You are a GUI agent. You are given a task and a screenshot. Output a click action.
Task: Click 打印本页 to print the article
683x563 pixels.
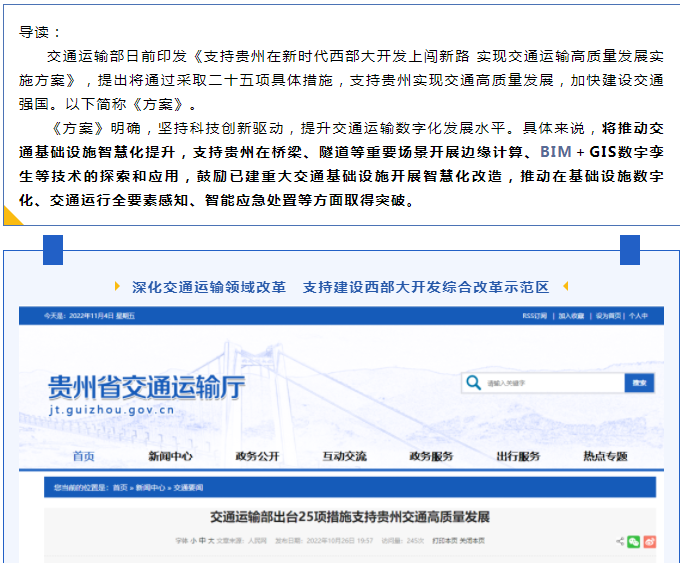coord(444,541)
